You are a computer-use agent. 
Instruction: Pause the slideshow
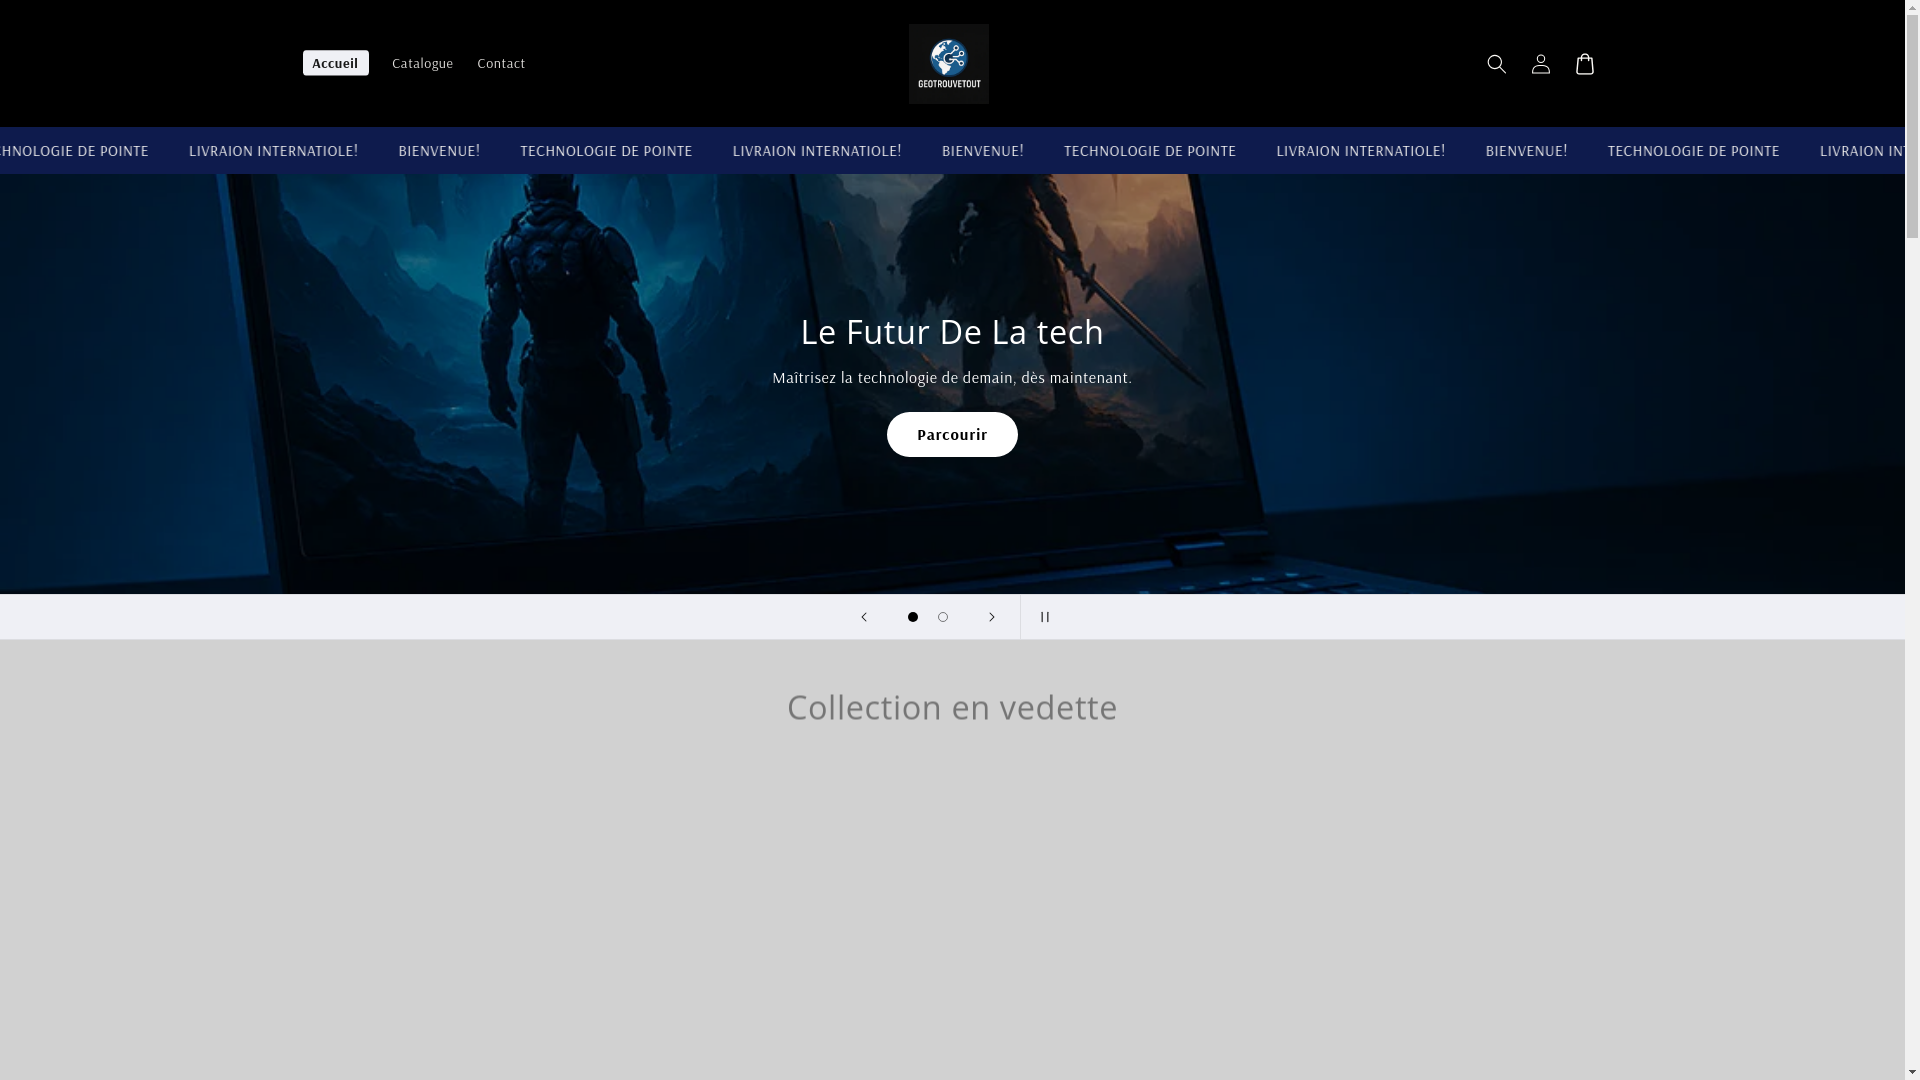1044,617
